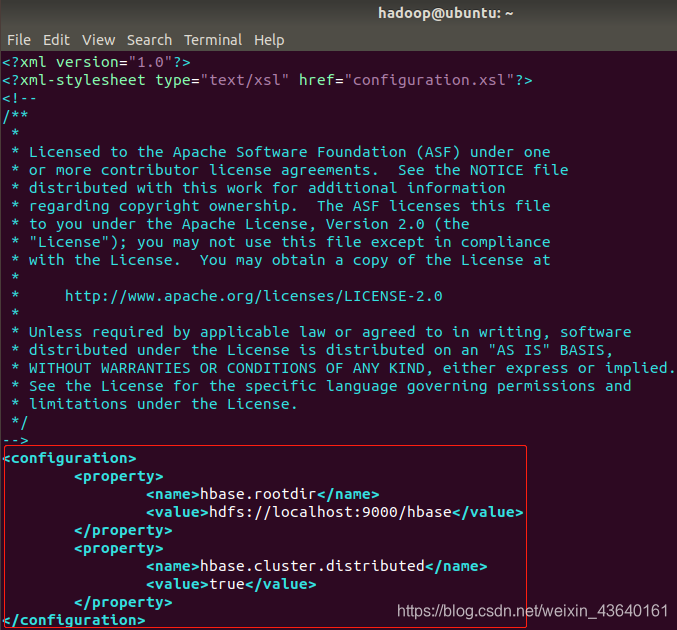Click the first opening <property> tag
This screenshot has width=677, height=630.
(x=119, y=476)
